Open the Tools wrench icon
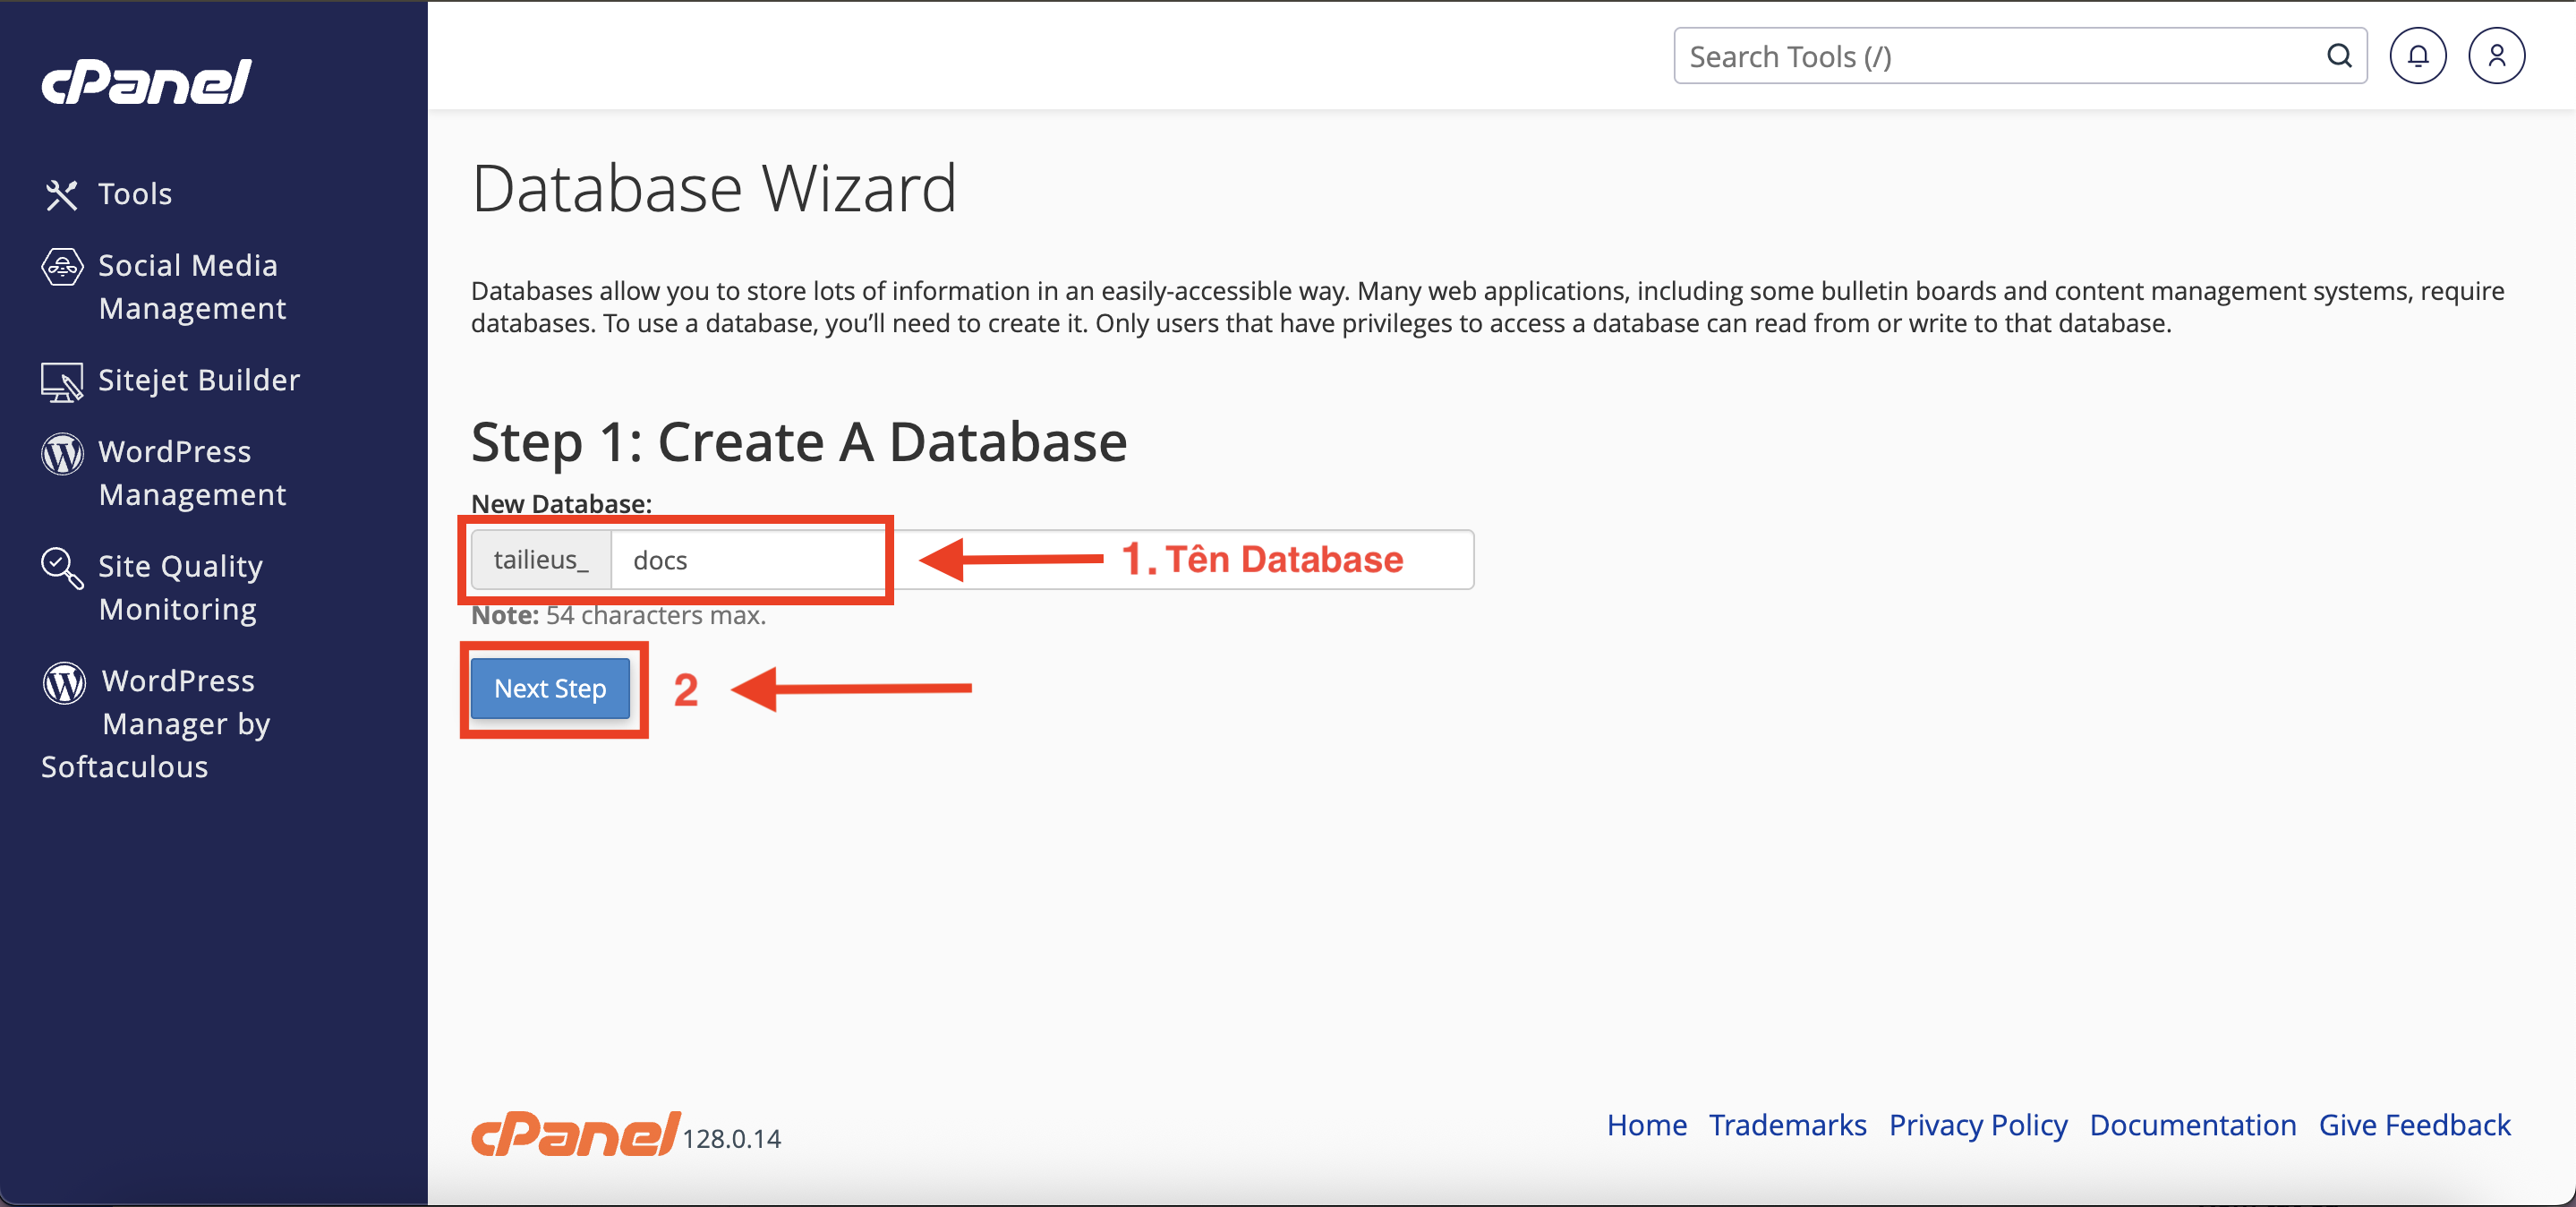The height and width of the screenshot is (1207, 2576). [61, 194]
